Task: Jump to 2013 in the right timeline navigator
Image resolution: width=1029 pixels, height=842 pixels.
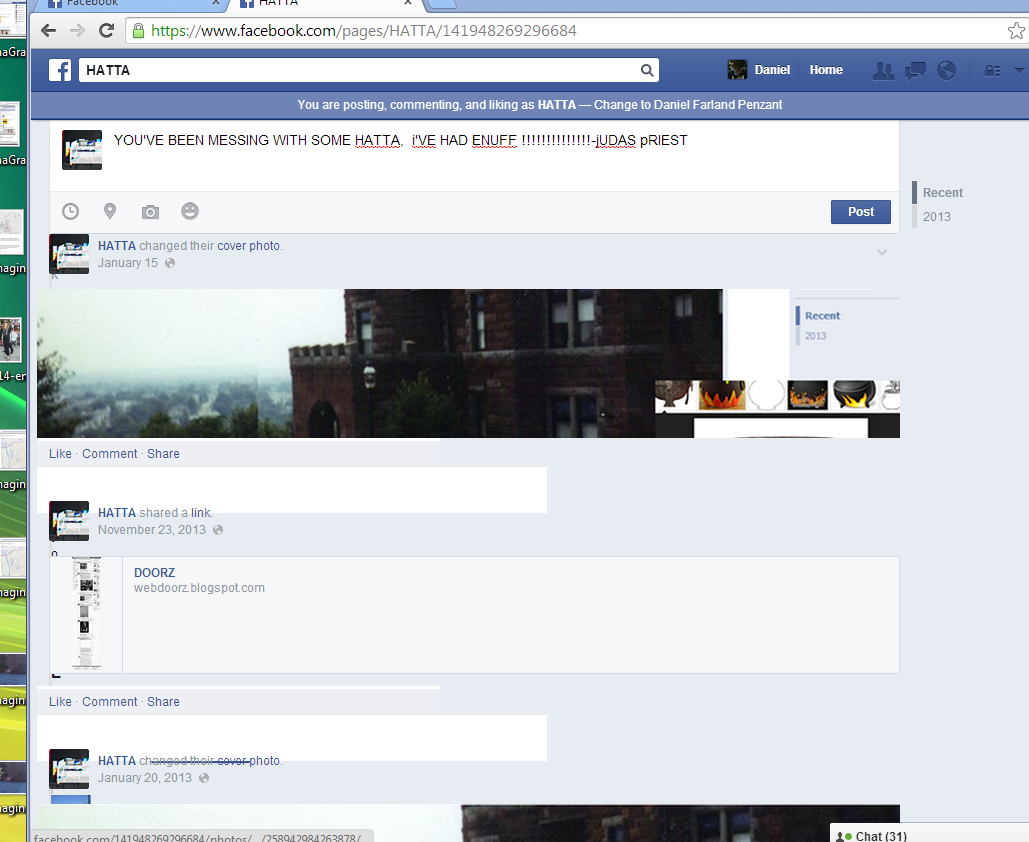Action: (x=936, y=217)
